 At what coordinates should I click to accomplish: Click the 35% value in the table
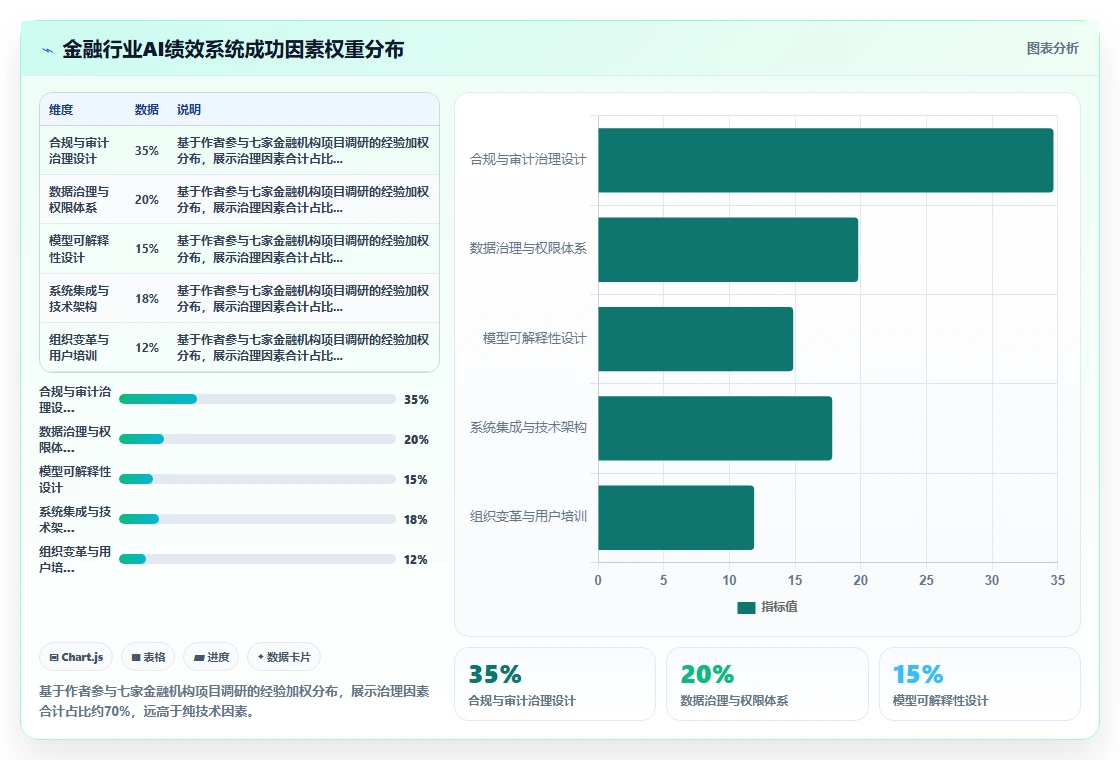pos(146,151)
